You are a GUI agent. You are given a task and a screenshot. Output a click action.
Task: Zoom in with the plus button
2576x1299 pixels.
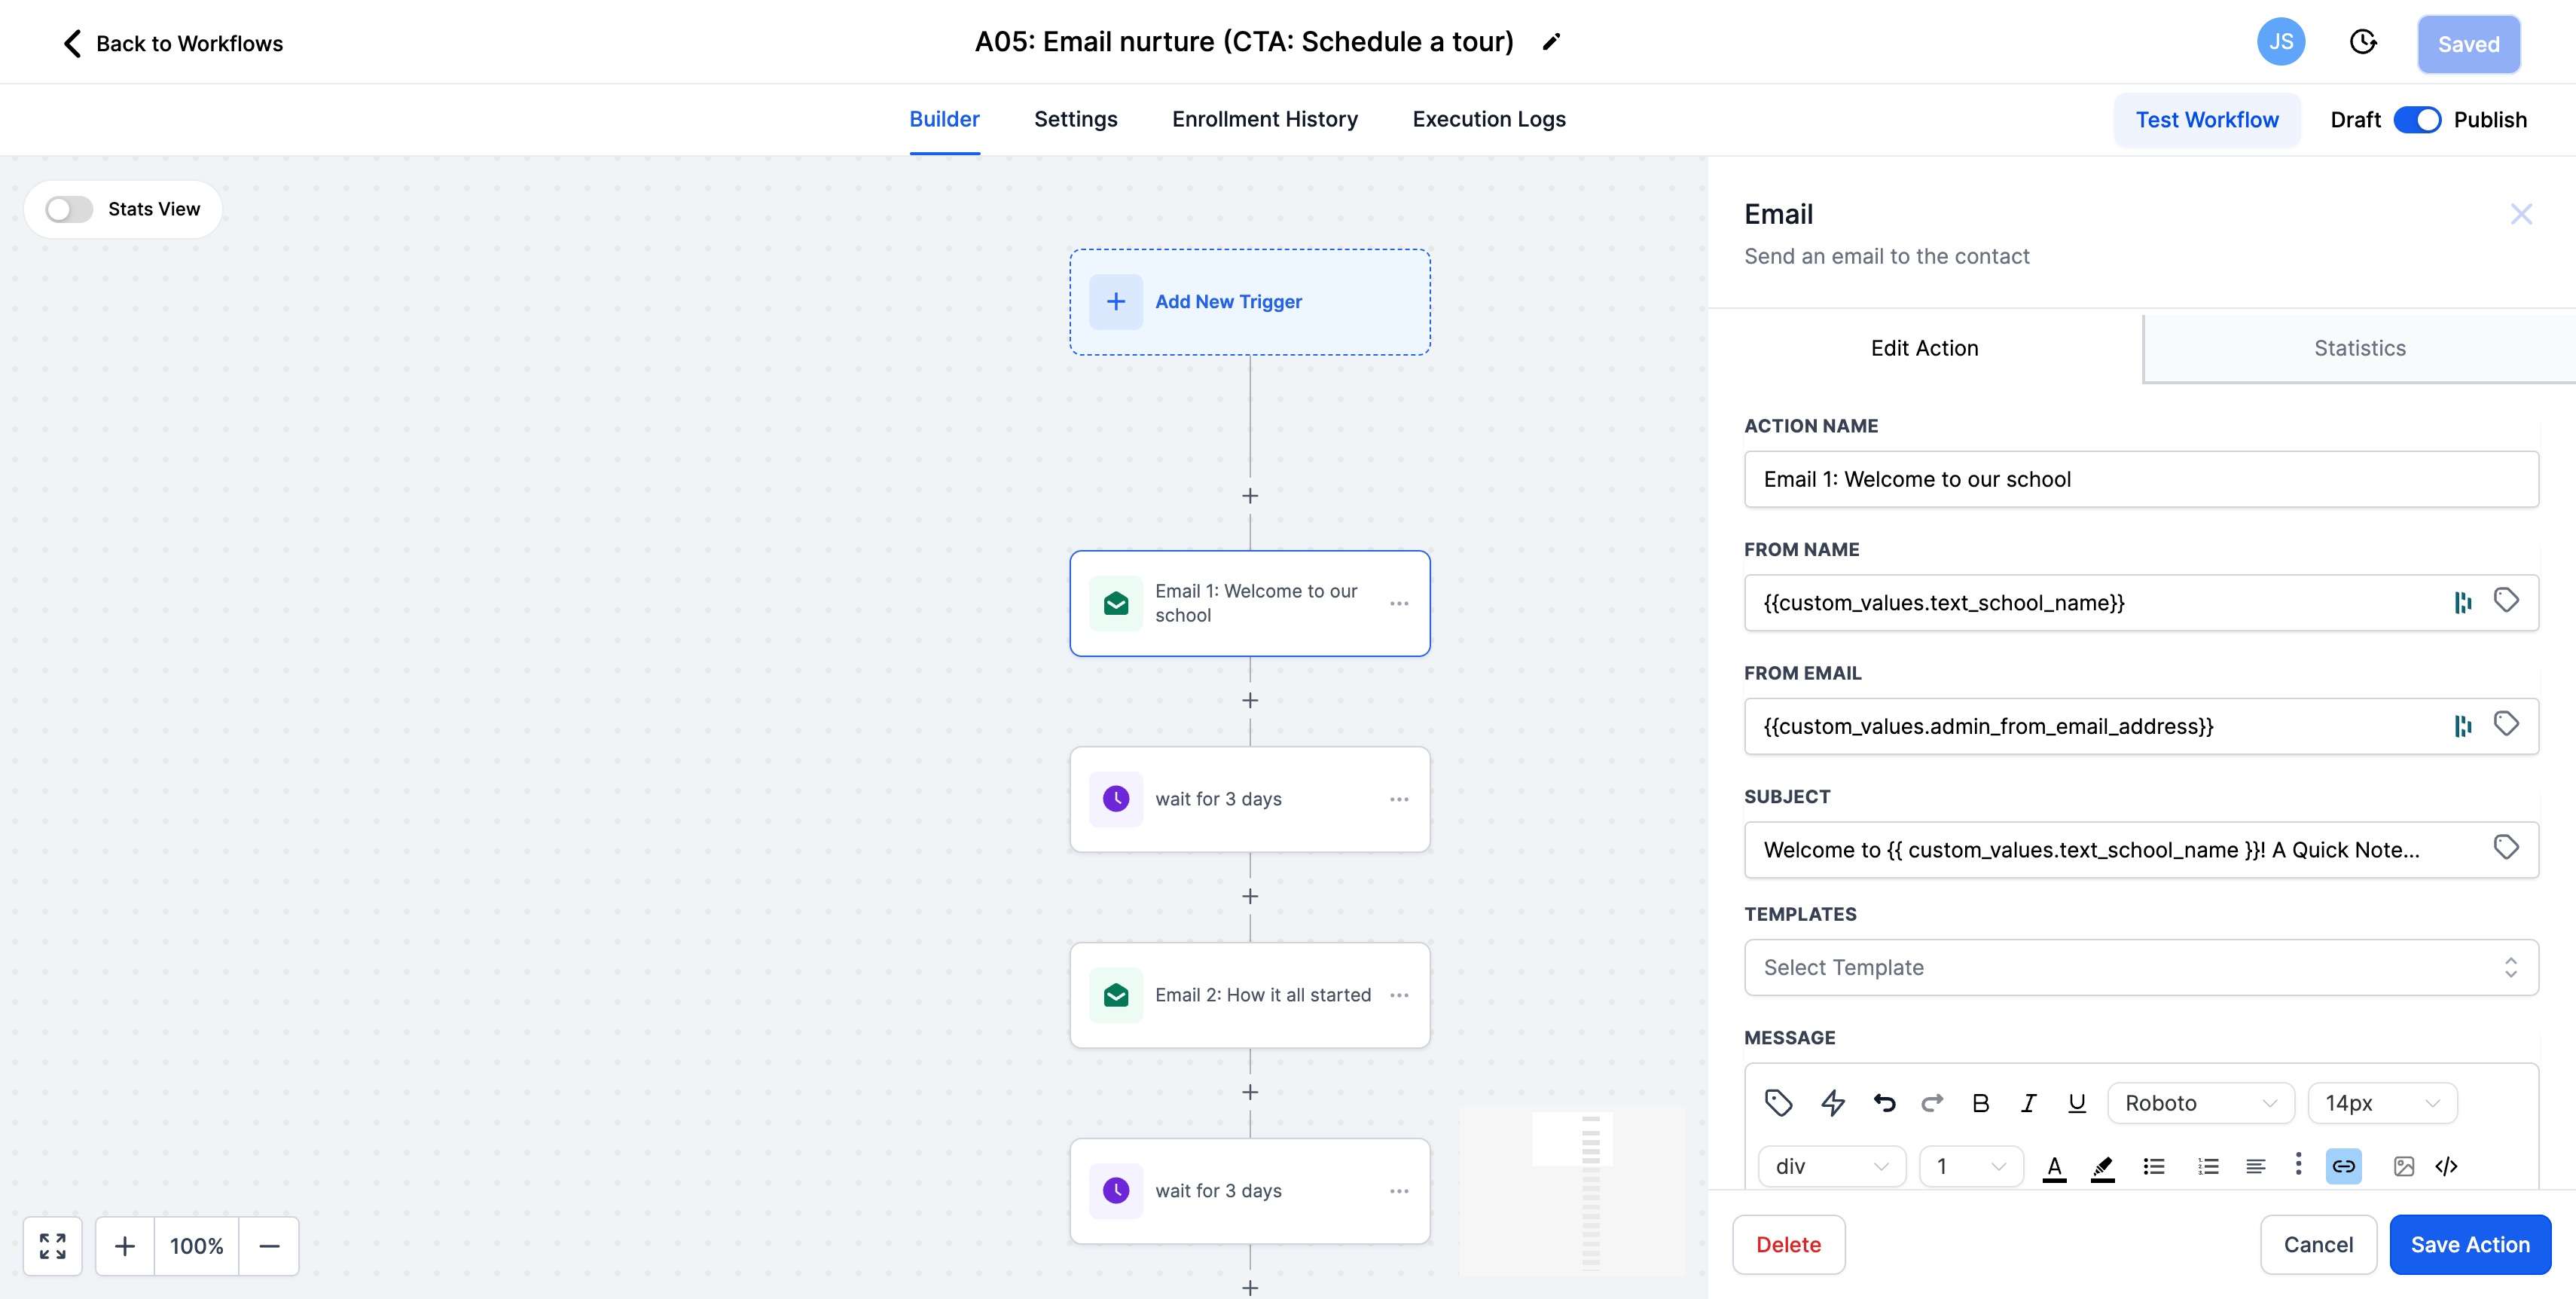pos(125,1246)
